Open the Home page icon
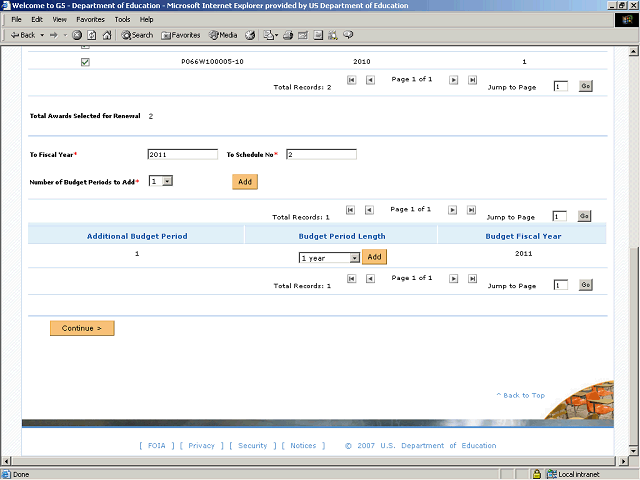This screenshot has height=480, width=640. [107, 35]
